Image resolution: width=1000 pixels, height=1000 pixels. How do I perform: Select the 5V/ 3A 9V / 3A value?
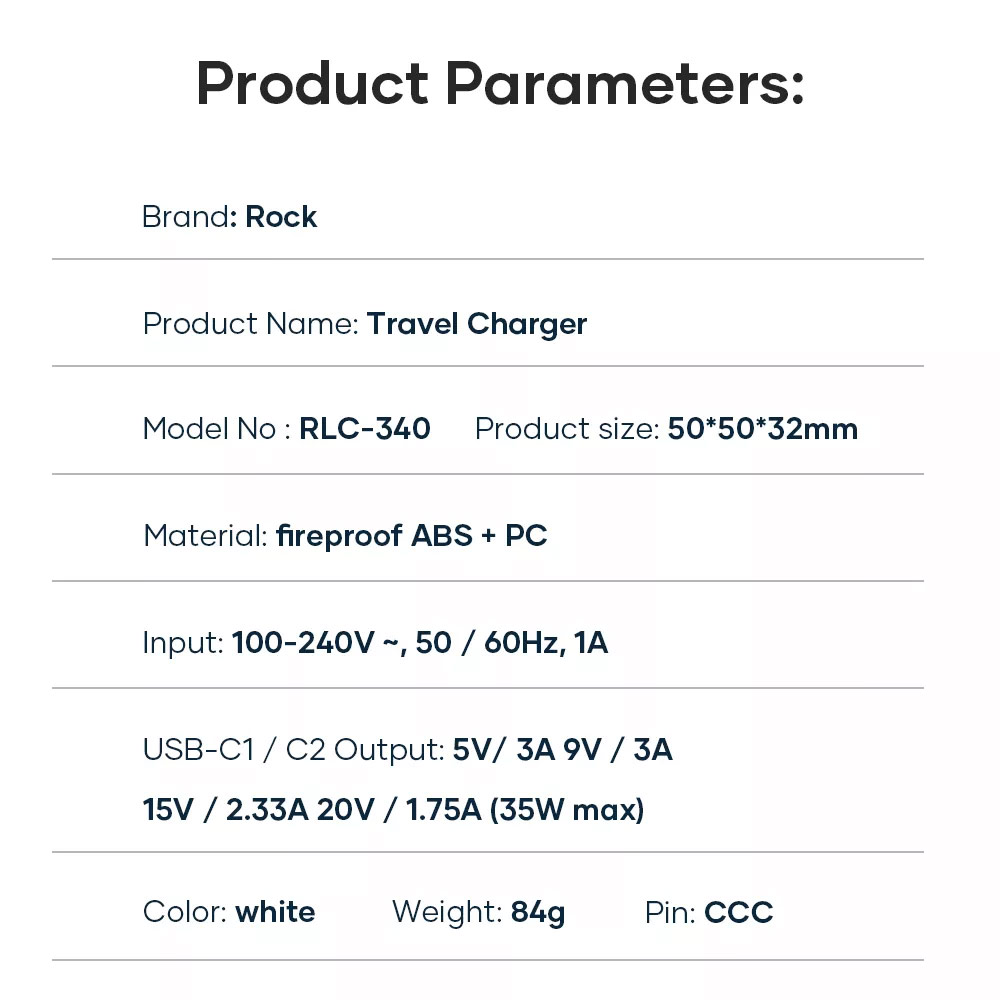tap(563, 750)
